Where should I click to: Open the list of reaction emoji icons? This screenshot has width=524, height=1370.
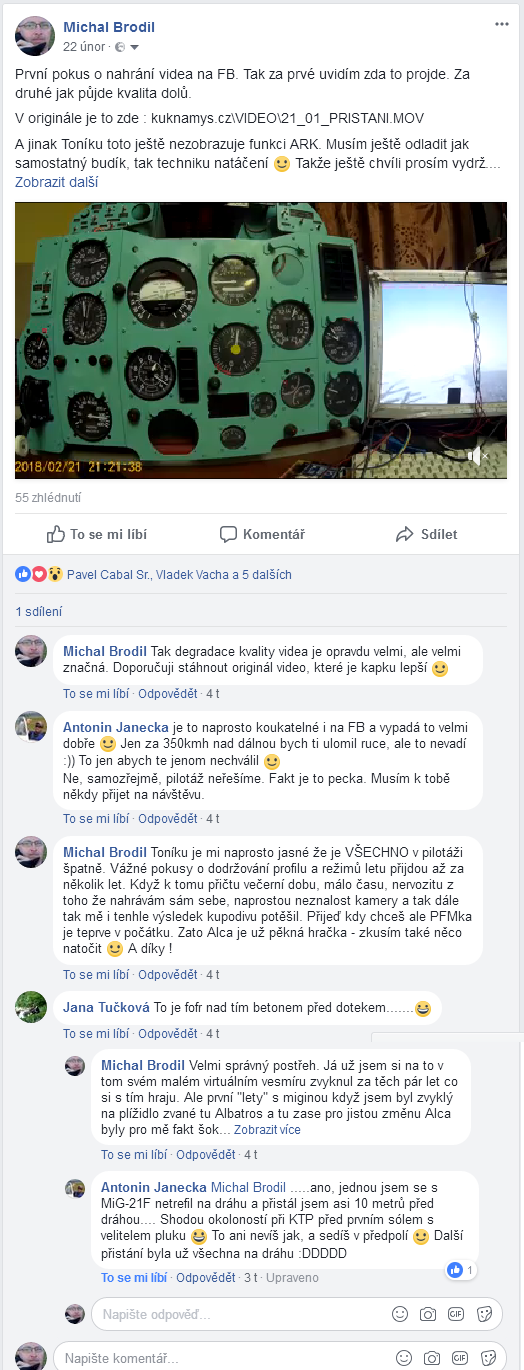39,574
